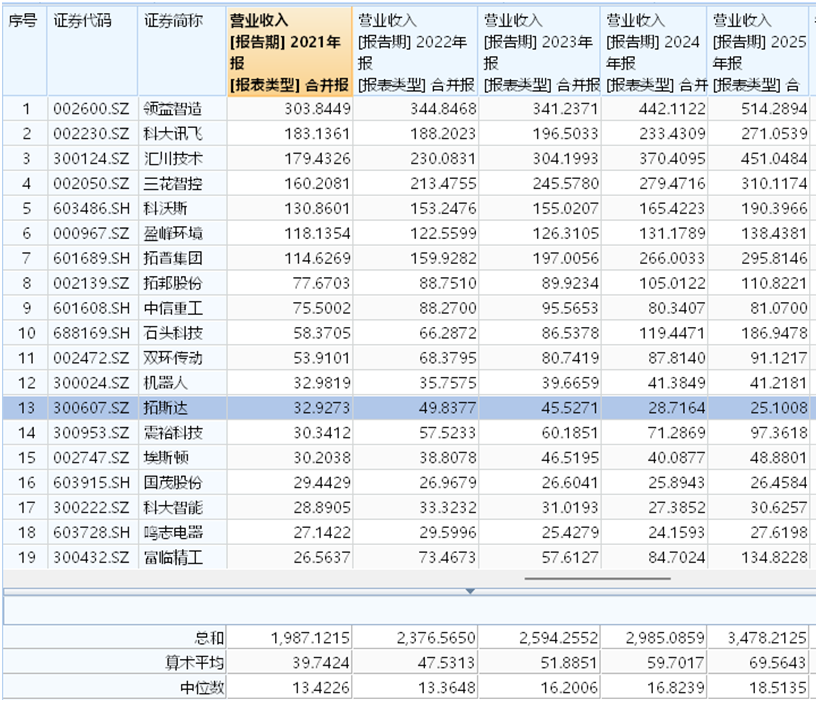Click the 序号 column header
The height and width of the screenshot is (702, 818).
click(24, 51)
